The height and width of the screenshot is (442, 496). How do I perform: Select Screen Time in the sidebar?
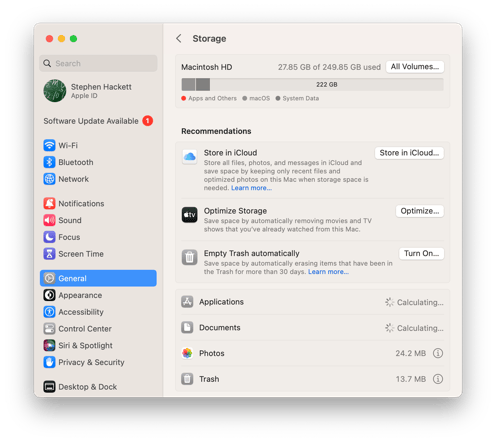point(98,254)
